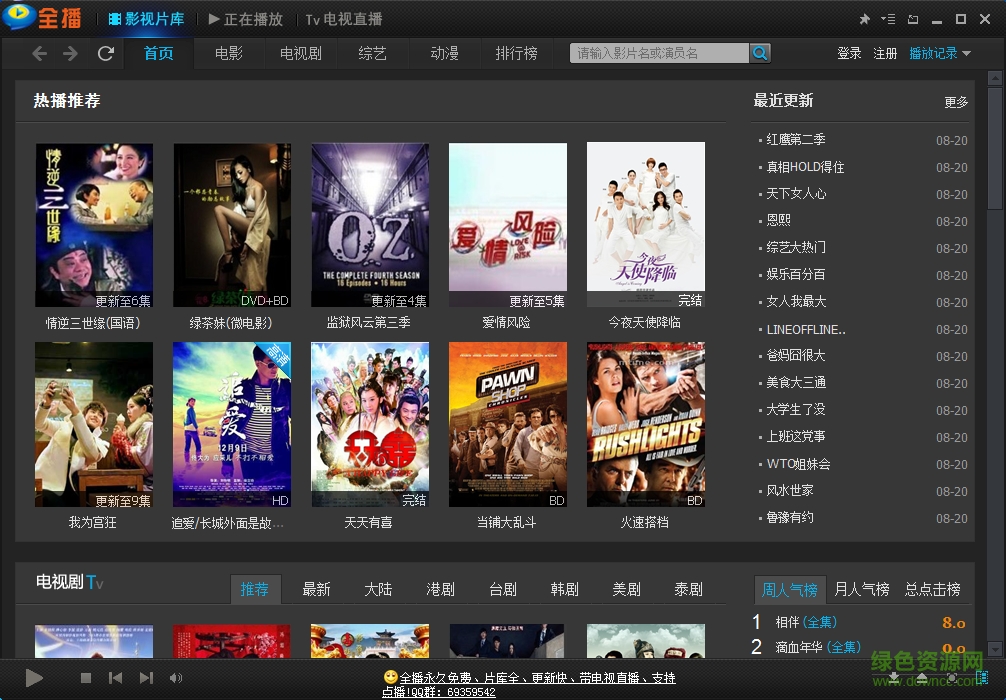1006x700 pixels.
Task: Open ranked item 相伴 (全集)
Action: coord(806,622)
